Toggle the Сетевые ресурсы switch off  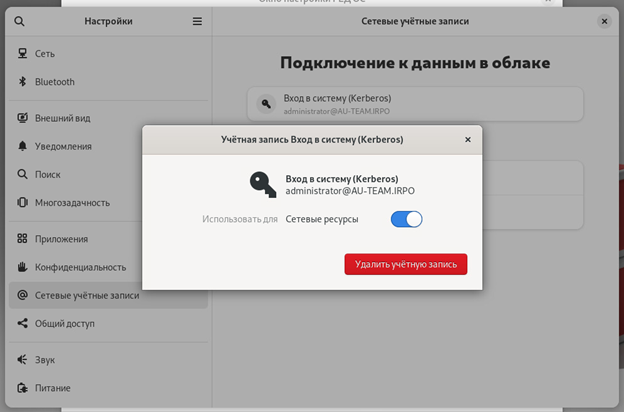(x=406, y=219)
